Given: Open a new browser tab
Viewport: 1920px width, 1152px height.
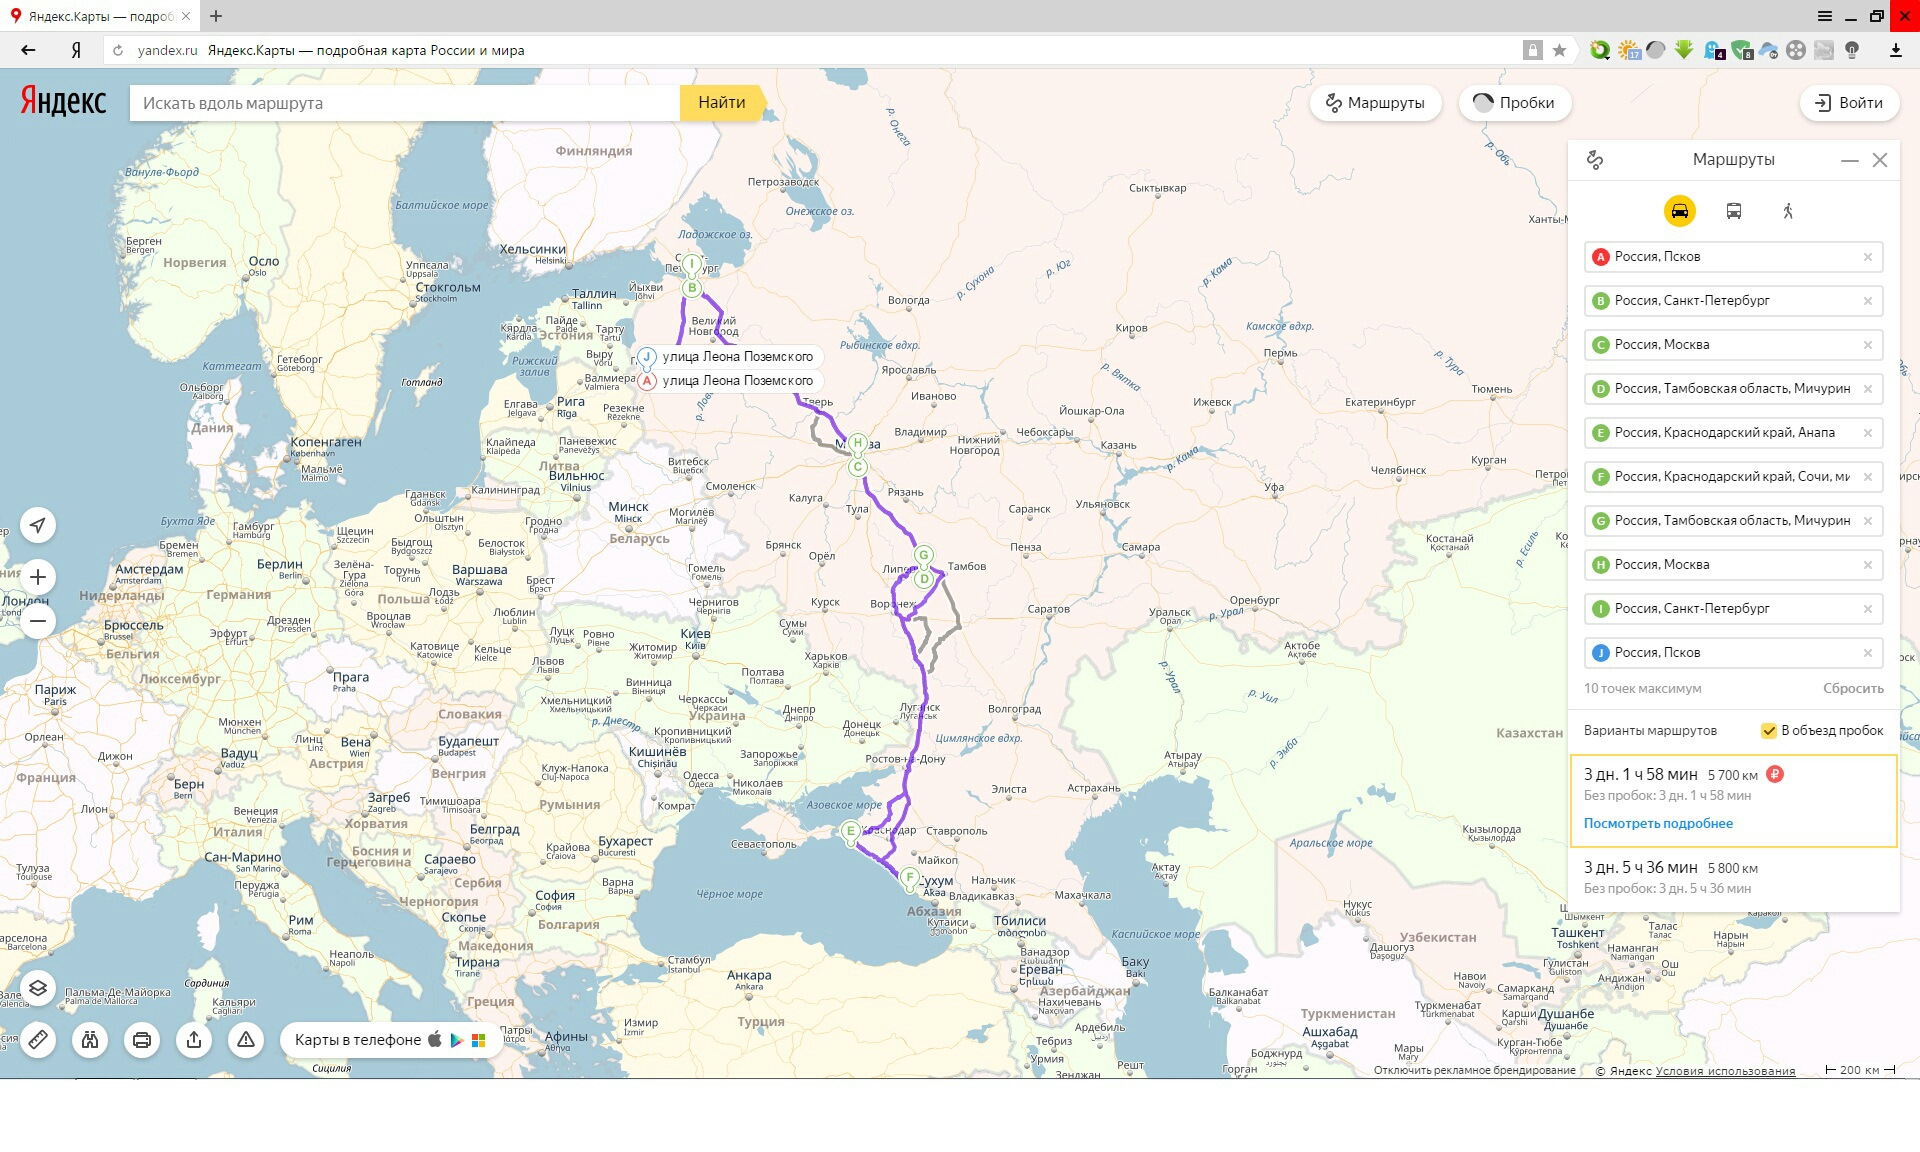Looking at the screenshot, I should tap(216, 16).
